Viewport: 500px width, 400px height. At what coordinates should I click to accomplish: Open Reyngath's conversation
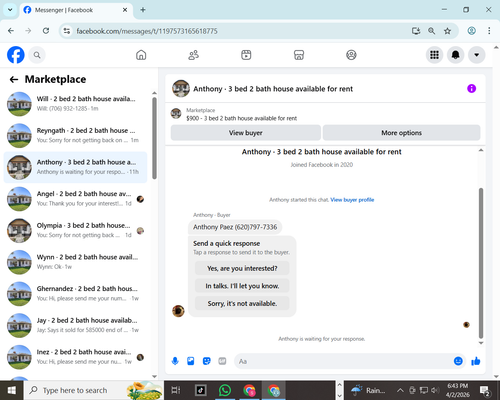75,135
